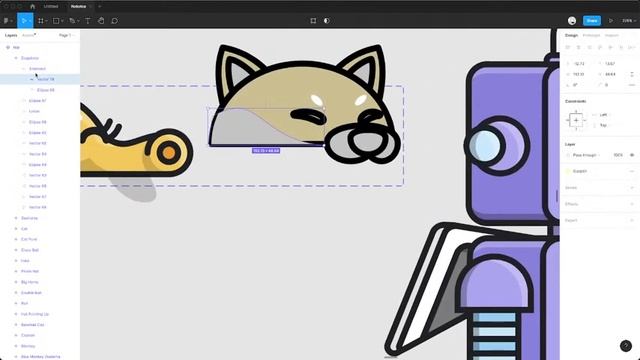
Task: Switch to the Design tab
Action: point(571,36)
